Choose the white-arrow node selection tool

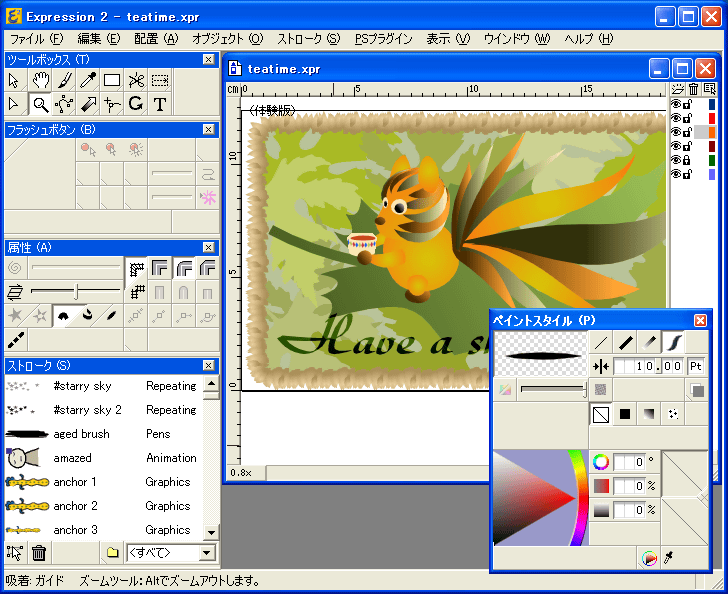[14, 104]
